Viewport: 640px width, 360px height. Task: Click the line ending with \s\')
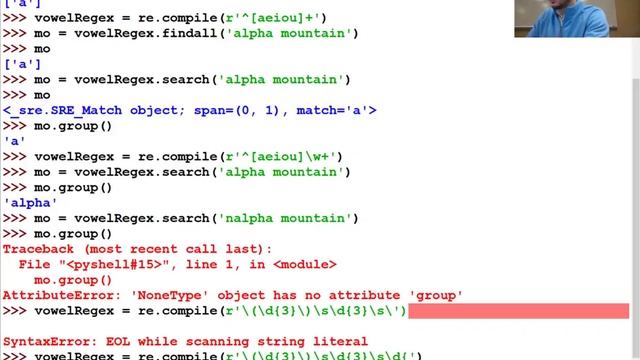pos(204,311)
